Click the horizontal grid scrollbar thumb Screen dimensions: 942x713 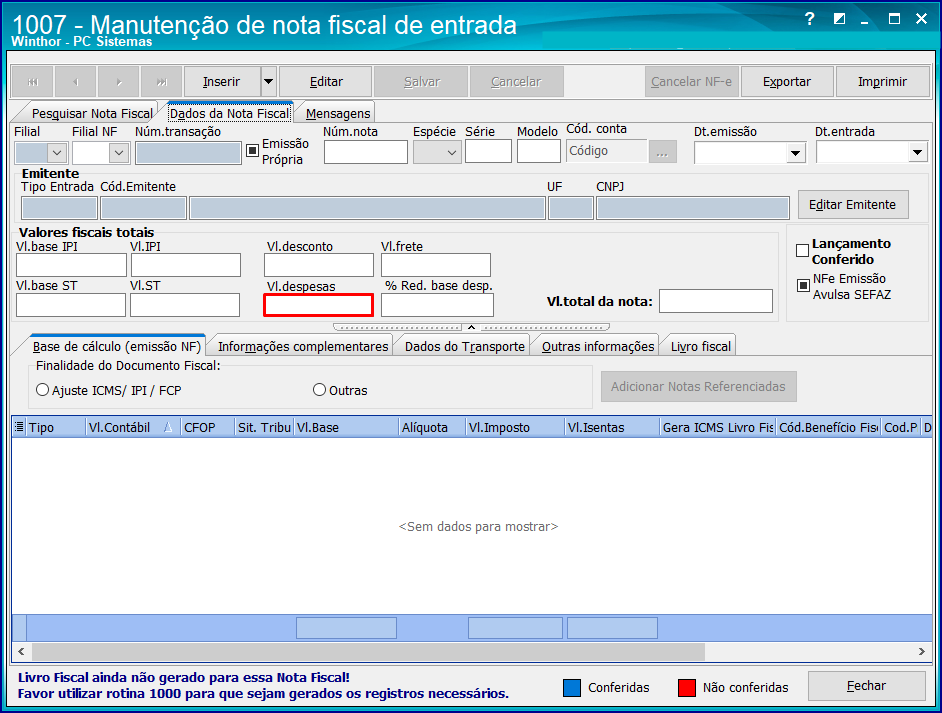coord(368,651)
